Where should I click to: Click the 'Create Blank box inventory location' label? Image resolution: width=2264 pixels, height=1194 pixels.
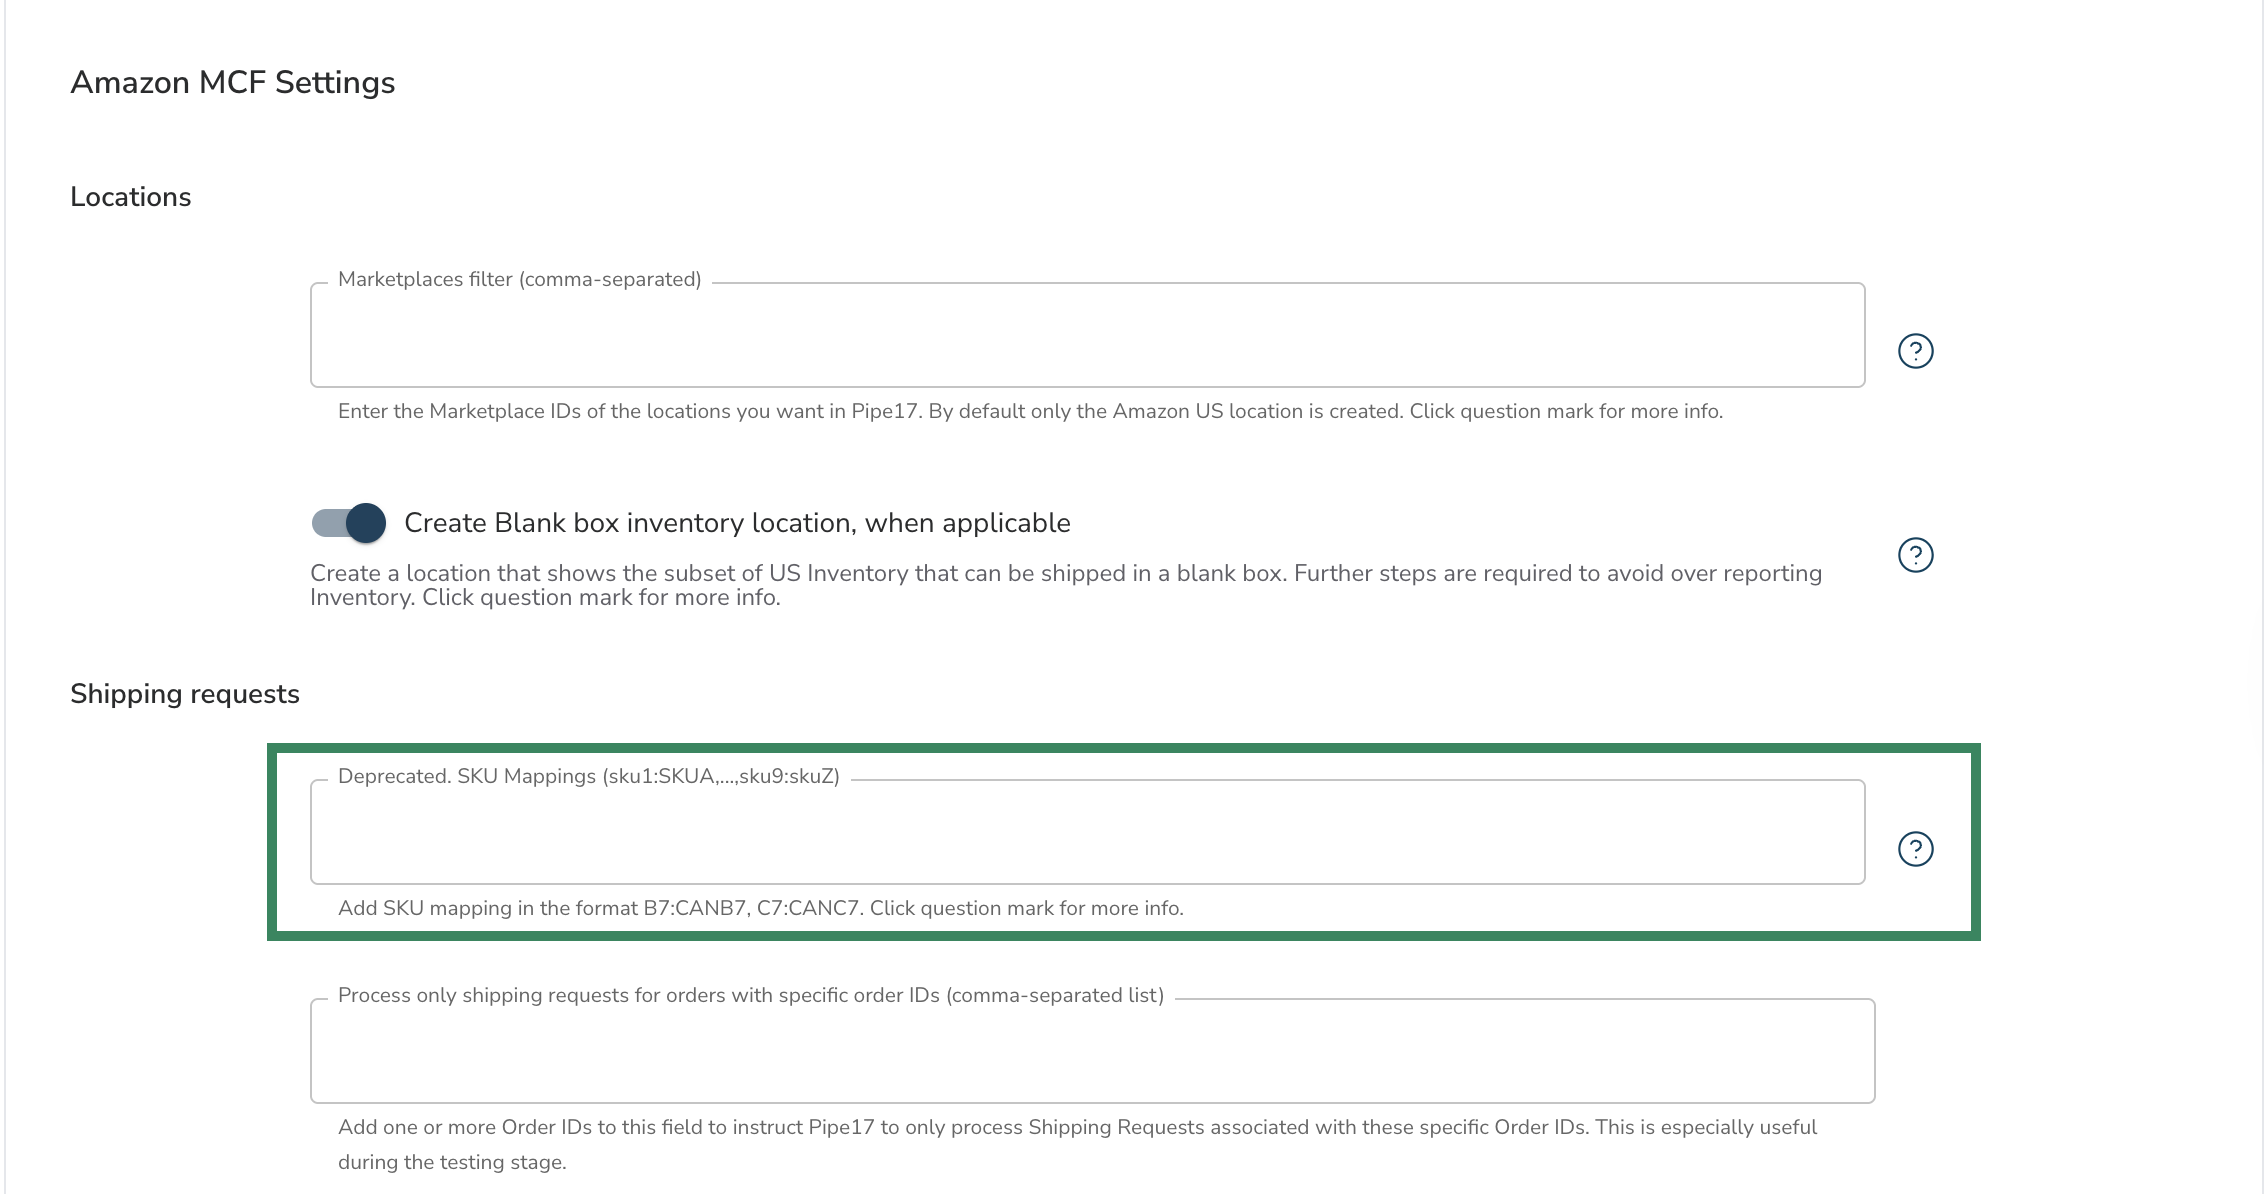click(x=737, y=523)
